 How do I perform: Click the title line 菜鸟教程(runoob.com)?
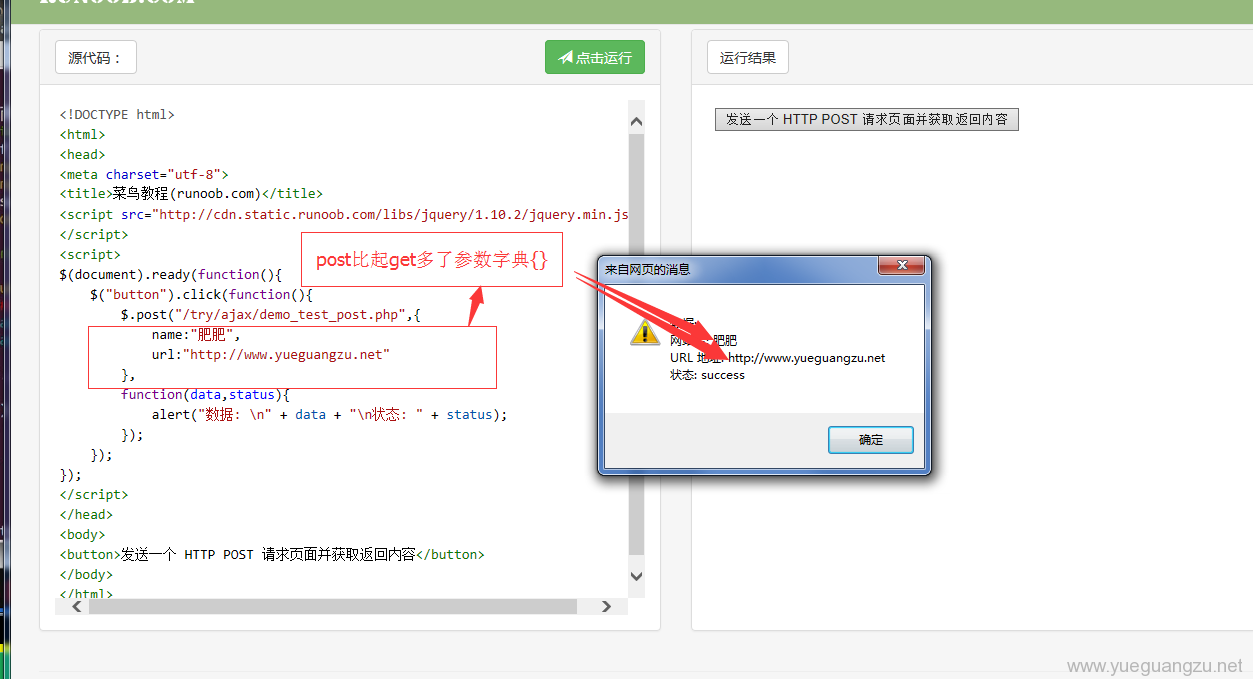tap(191, 194)
